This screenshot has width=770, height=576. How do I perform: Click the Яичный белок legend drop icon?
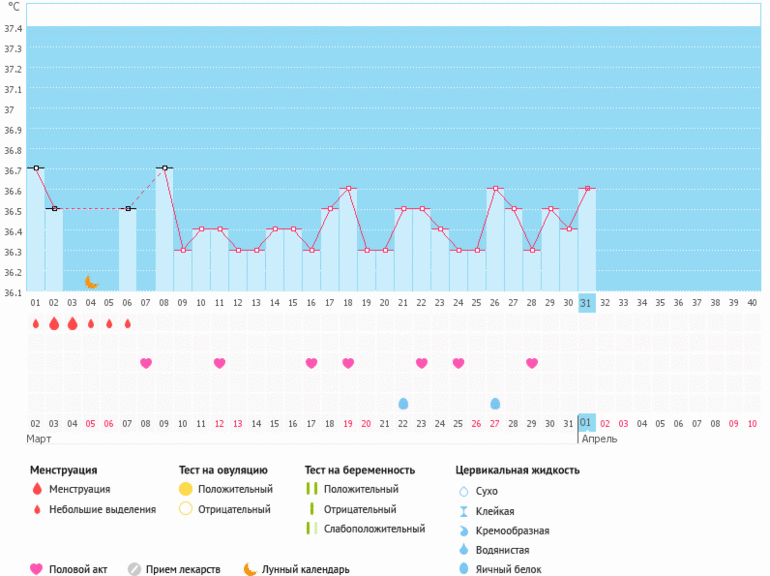click(462, 569)
